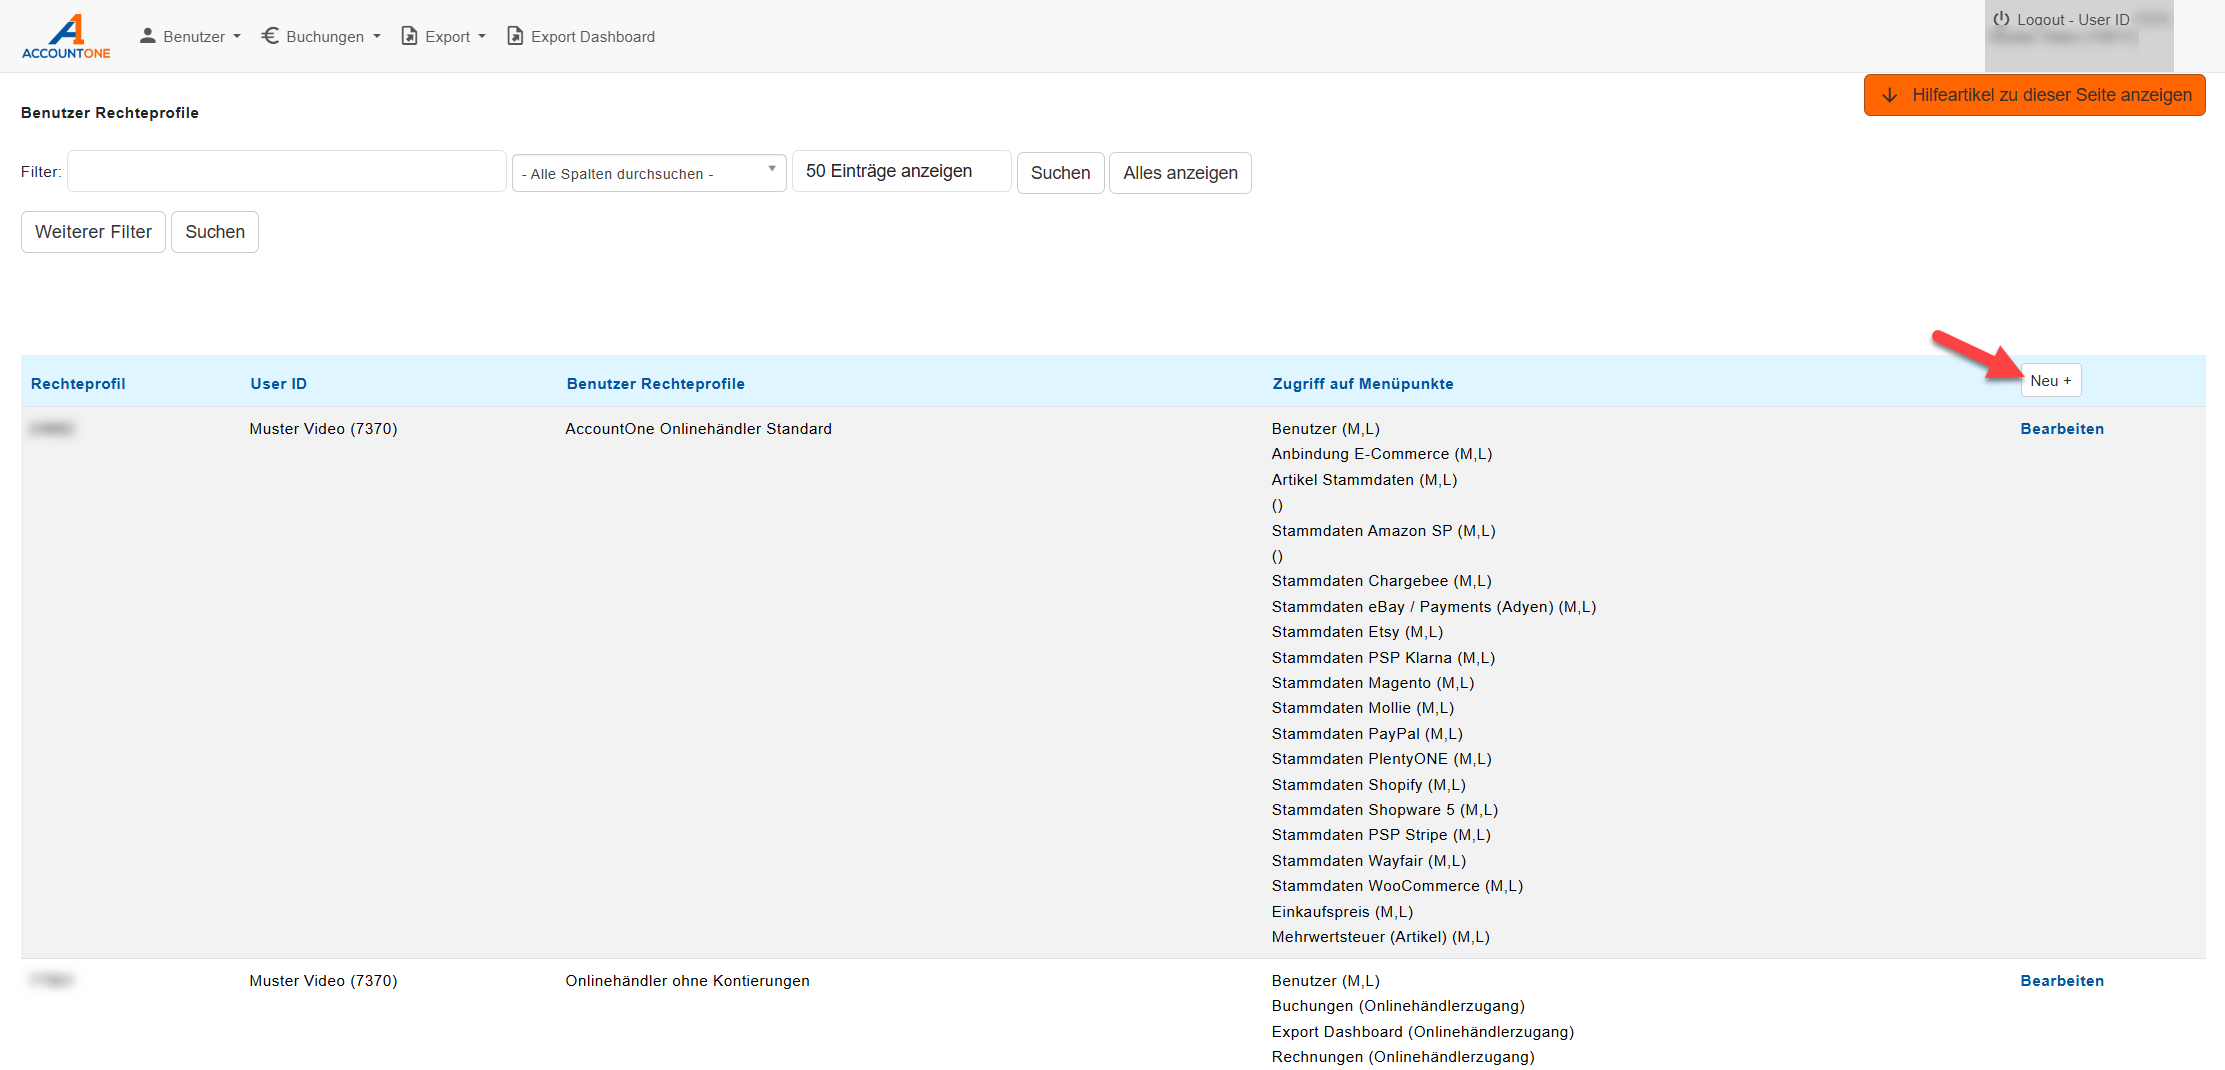This screenshot has height=1070, width=2225.
Task: Focus the Filter text field
Action: 287,171
